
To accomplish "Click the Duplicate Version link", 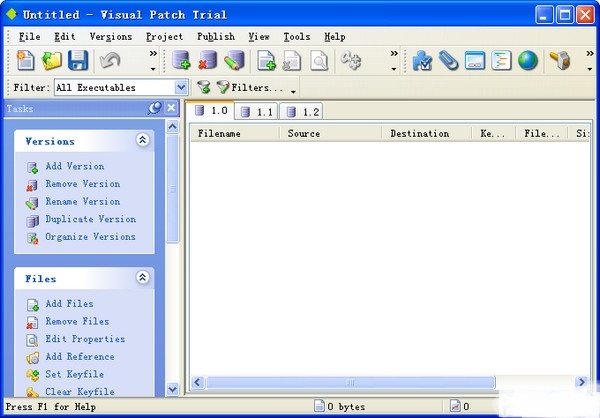I will click(x=90, y=219).
